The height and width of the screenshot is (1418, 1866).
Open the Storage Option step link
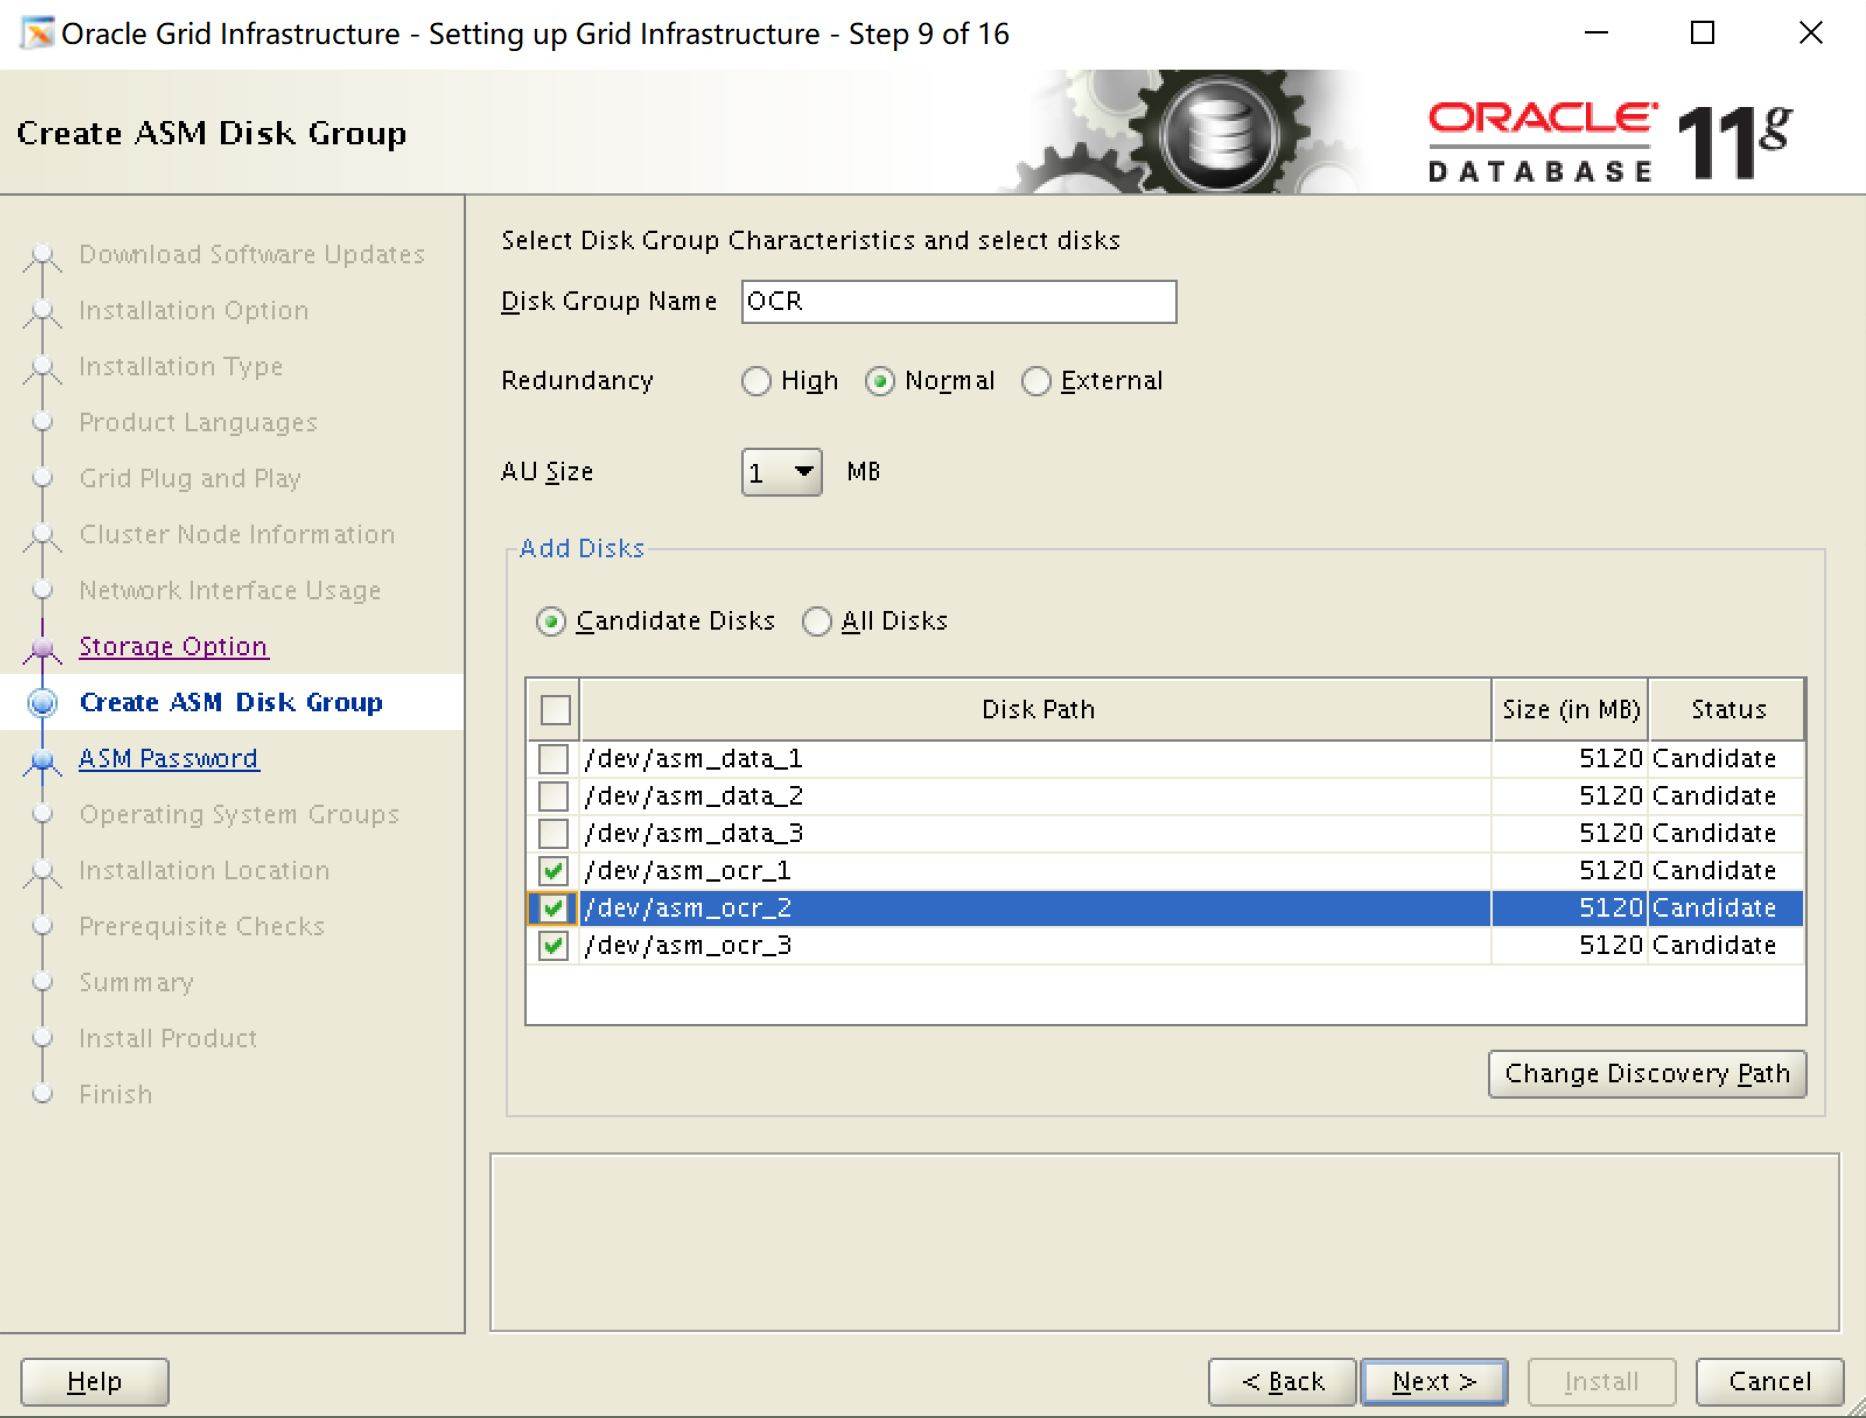173,646
